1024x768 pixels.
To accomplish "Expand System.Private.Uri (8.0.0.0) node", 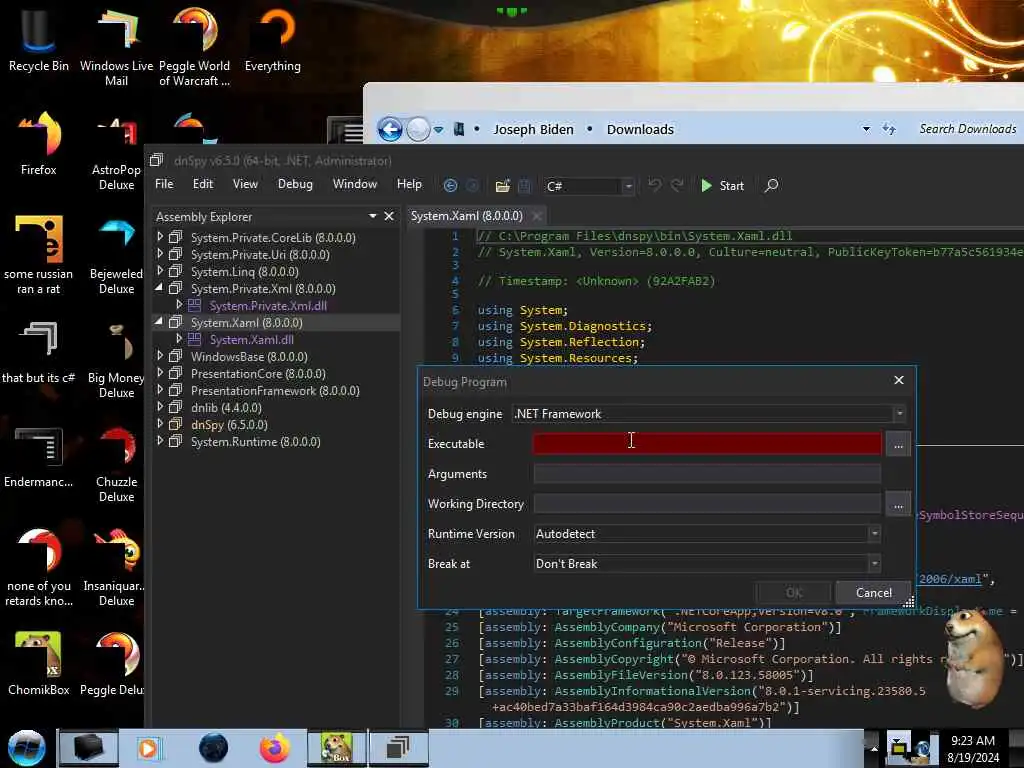I will coord(160,254).
